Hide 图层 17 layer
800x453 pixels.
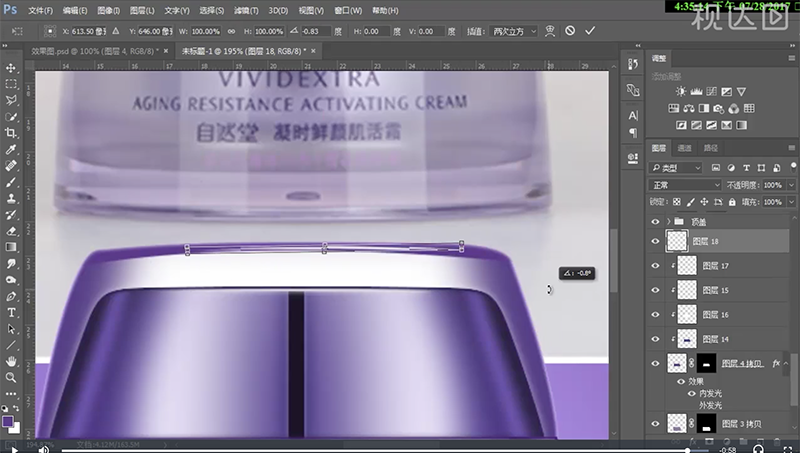[x=656, y=266]
